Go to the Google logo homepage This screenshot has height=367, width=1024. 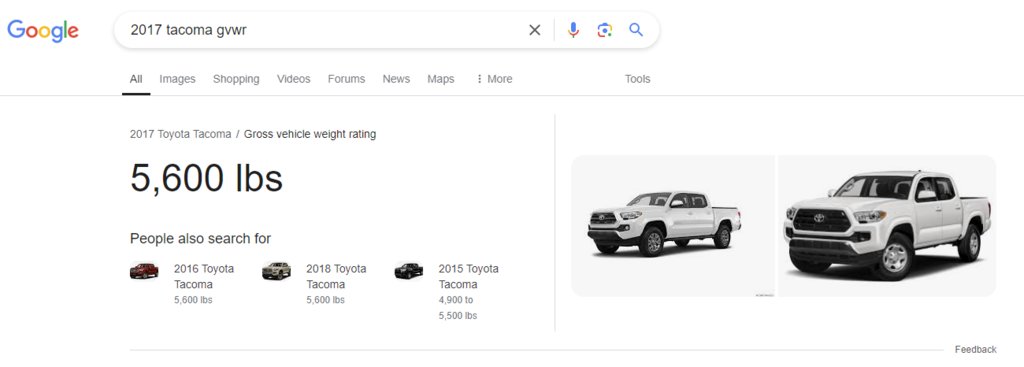[43, 31]
